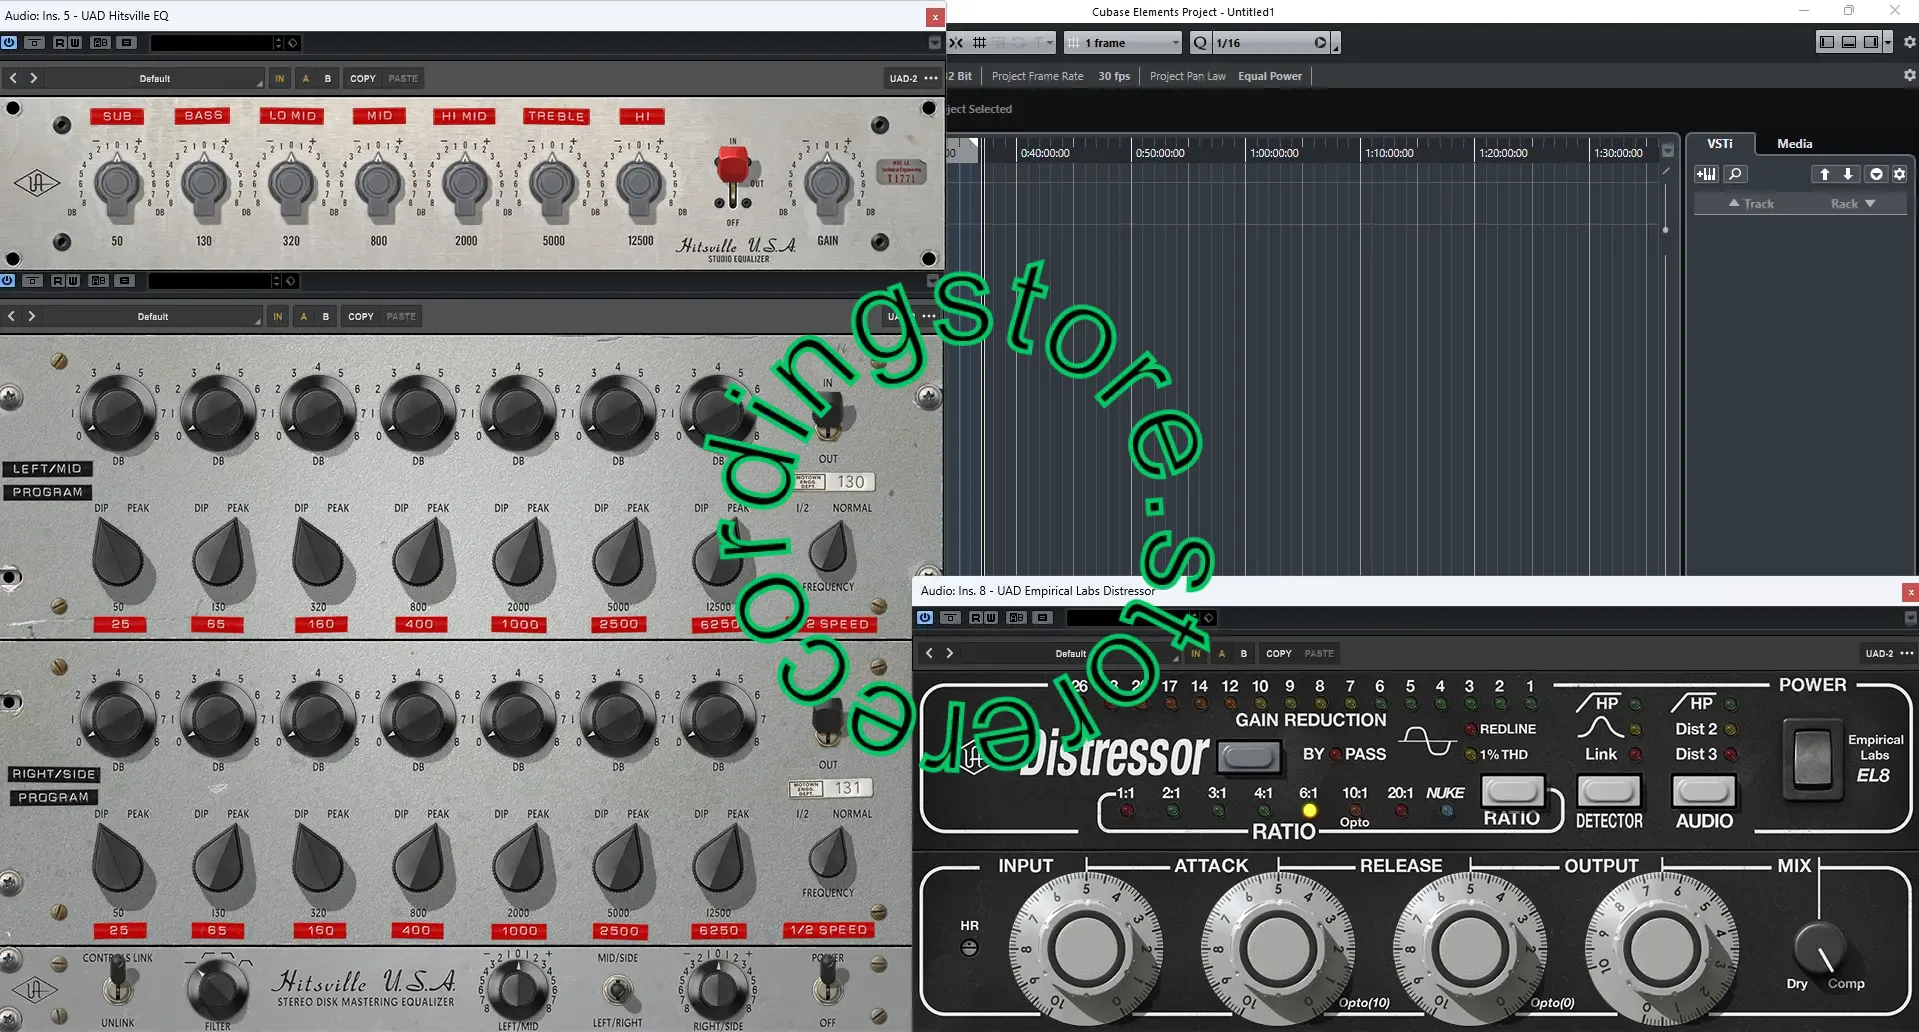Apply quantize with the round arrow icon
This screenshot has width=1919, height=1032.
click(1320, 43)
